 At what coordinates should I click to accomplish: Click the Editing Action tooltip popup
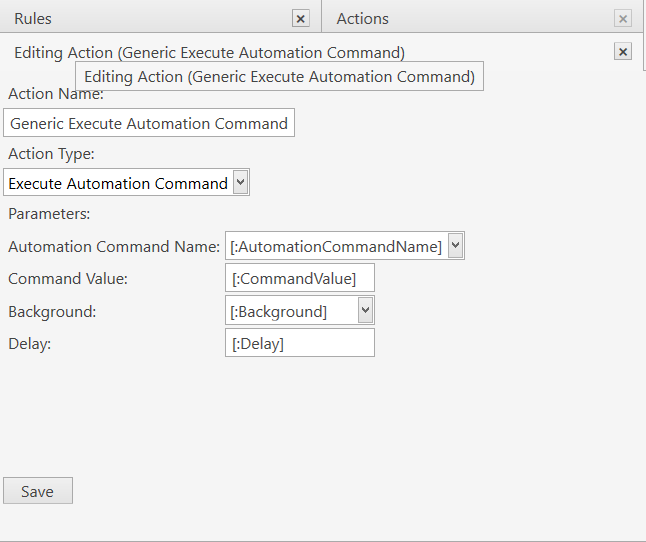[279, 76]
